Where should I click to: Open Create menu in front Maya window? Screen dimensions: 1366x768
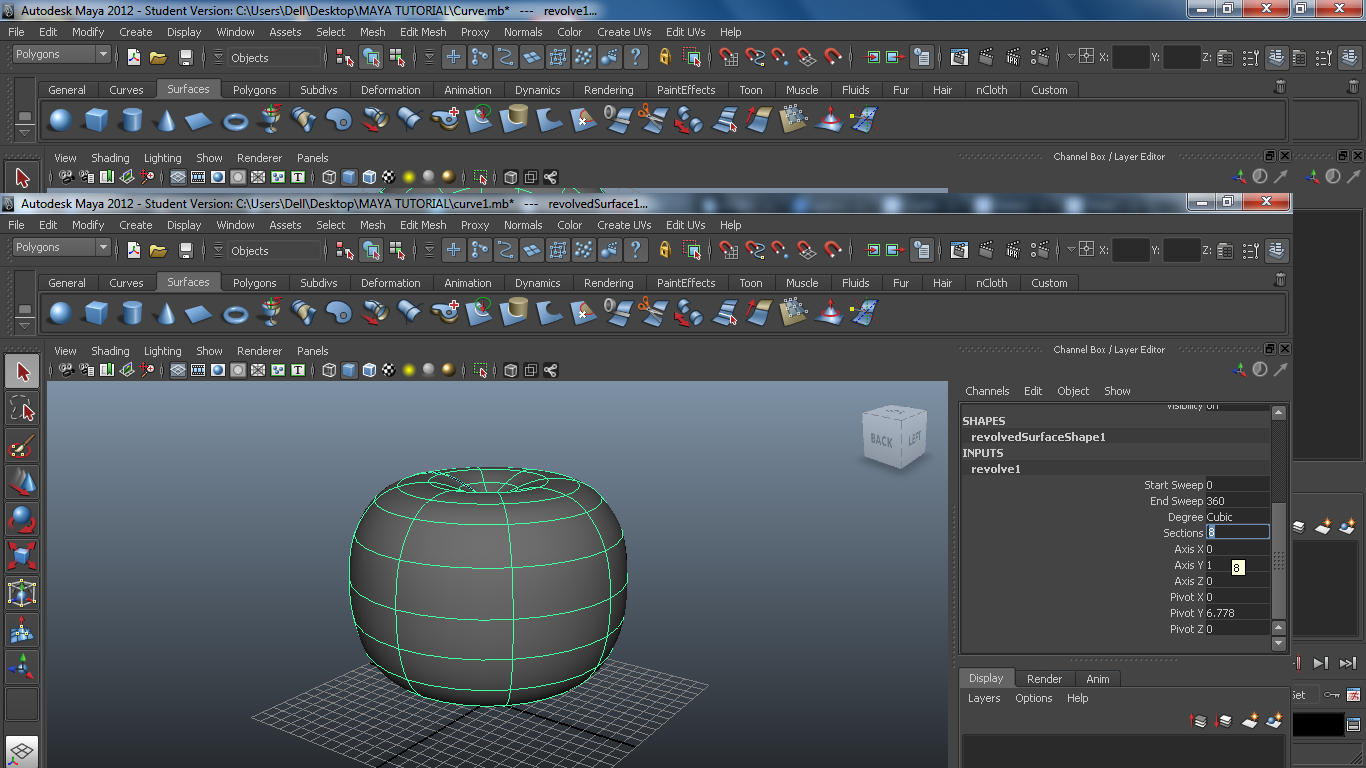coord(136,225)
